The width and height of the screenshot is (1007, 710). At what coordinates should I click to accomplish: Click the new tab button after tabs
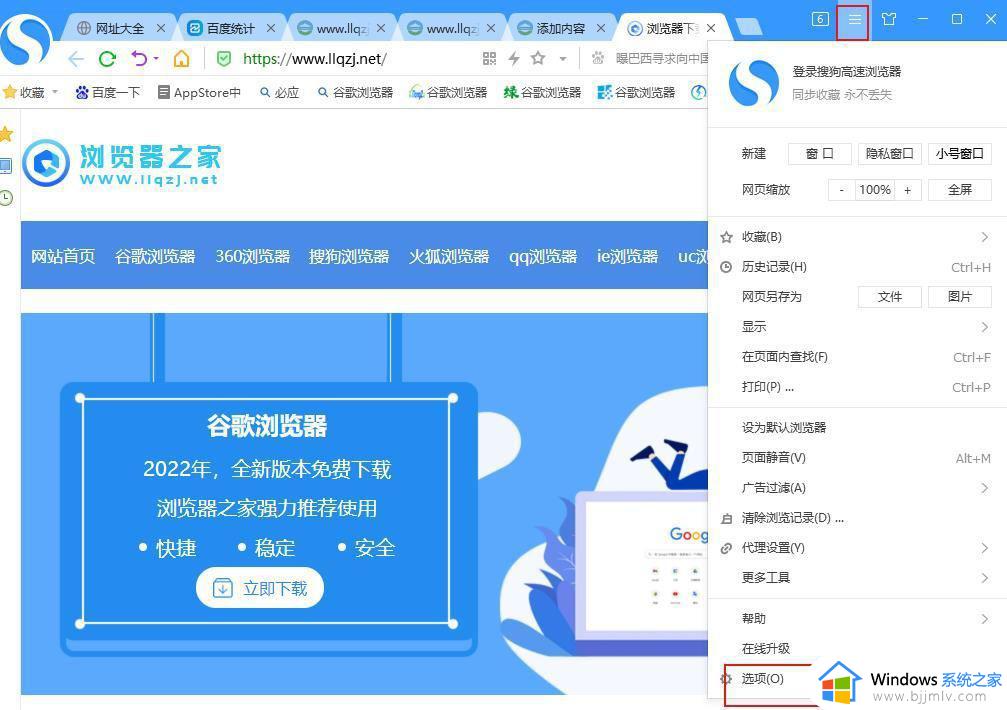point(748,27)
